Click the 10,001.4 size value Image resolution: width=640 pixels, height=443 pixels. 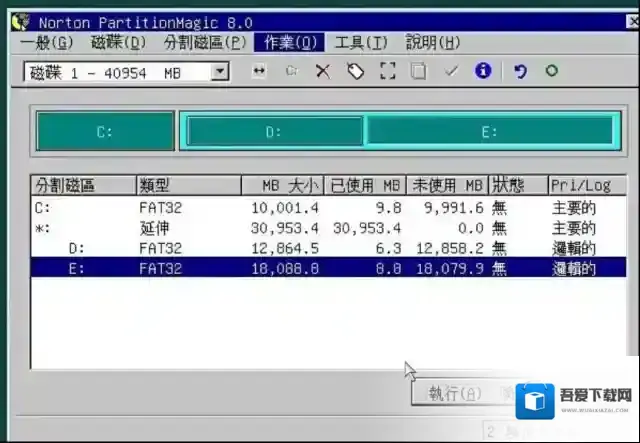[x=285, y=208]
